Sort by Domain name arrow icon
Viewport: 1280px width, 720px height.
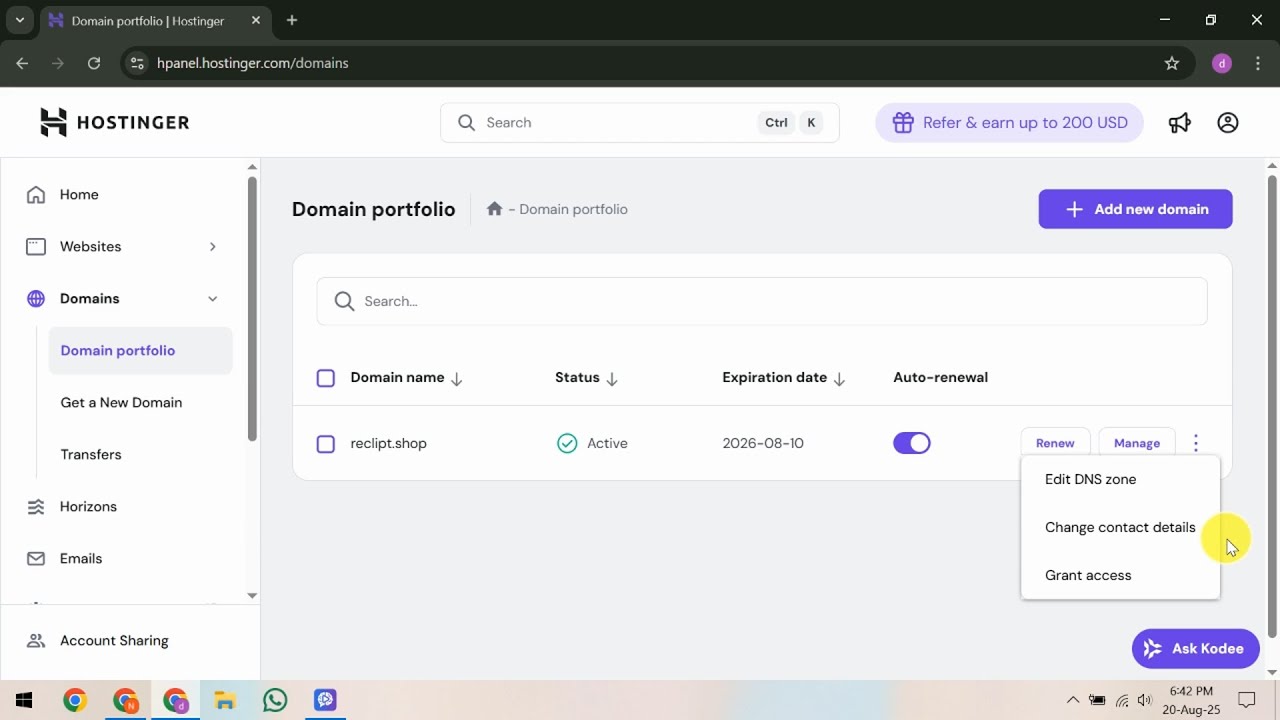[457, 379]
